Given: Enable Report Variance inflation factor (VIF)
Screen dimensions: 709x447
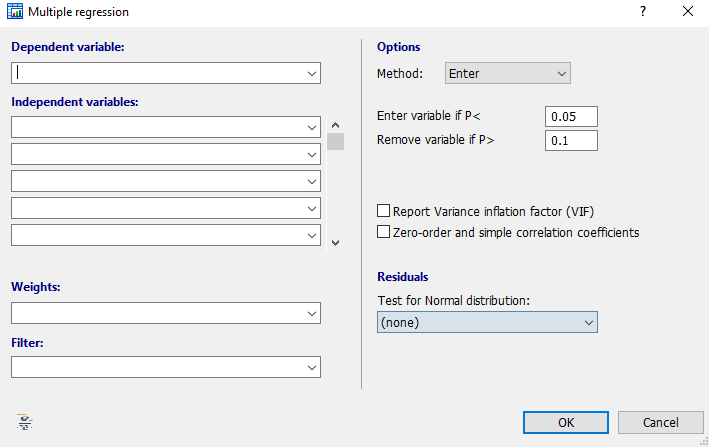Looking at the screenshot, I should pyautogui.click(x=383, y=211).
